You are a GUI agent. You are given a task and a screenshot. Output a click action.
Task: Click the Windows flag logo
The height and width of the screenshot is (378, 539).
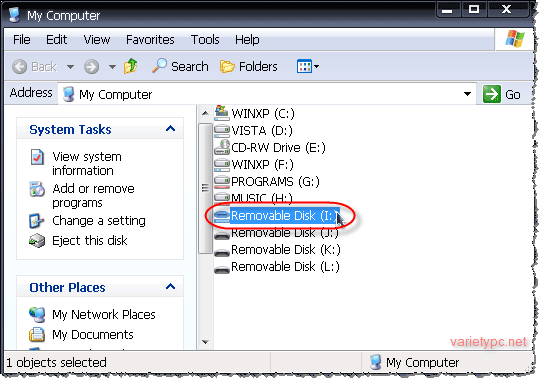[515, 38]
